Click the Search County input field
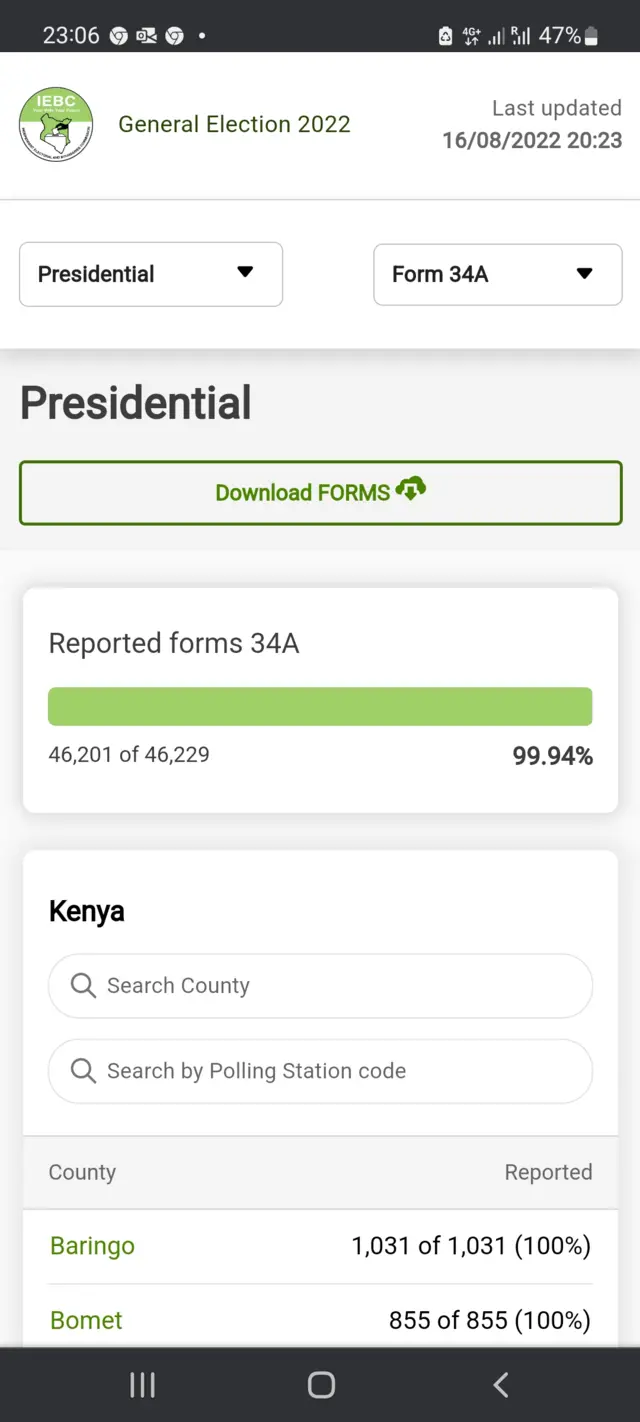 pos(320,986)
